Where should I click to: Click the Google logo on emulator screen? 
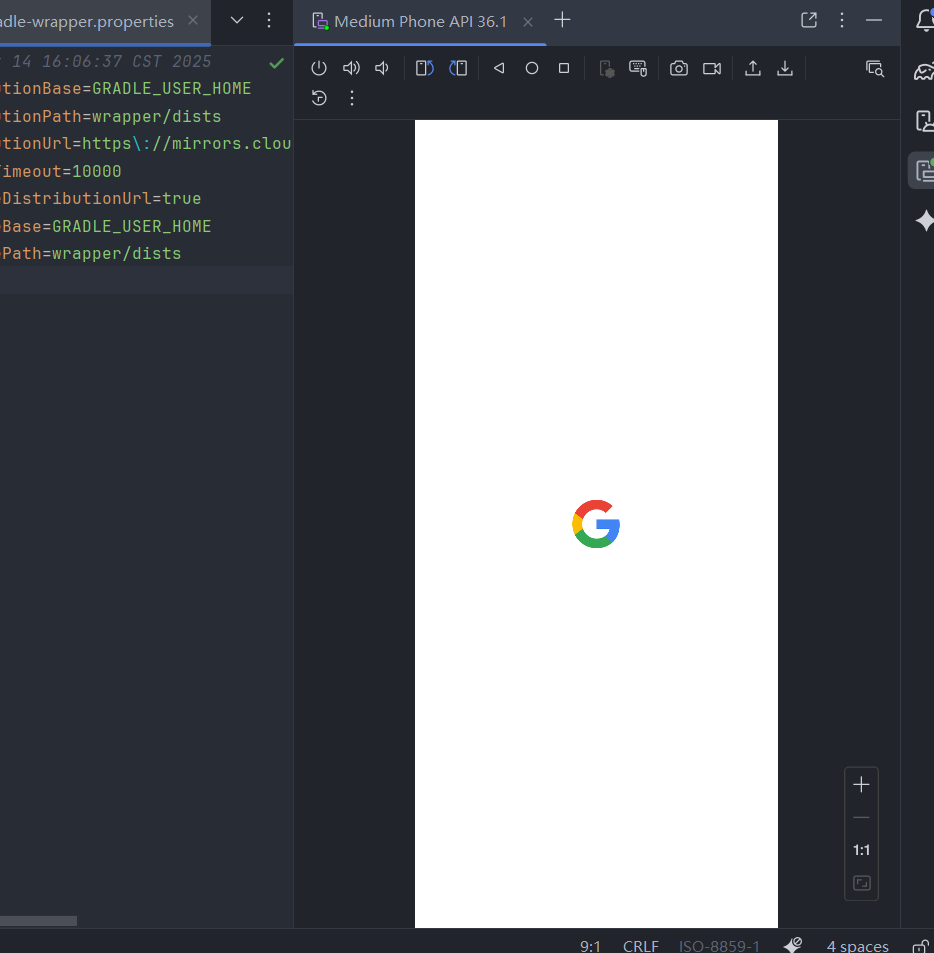596,524
